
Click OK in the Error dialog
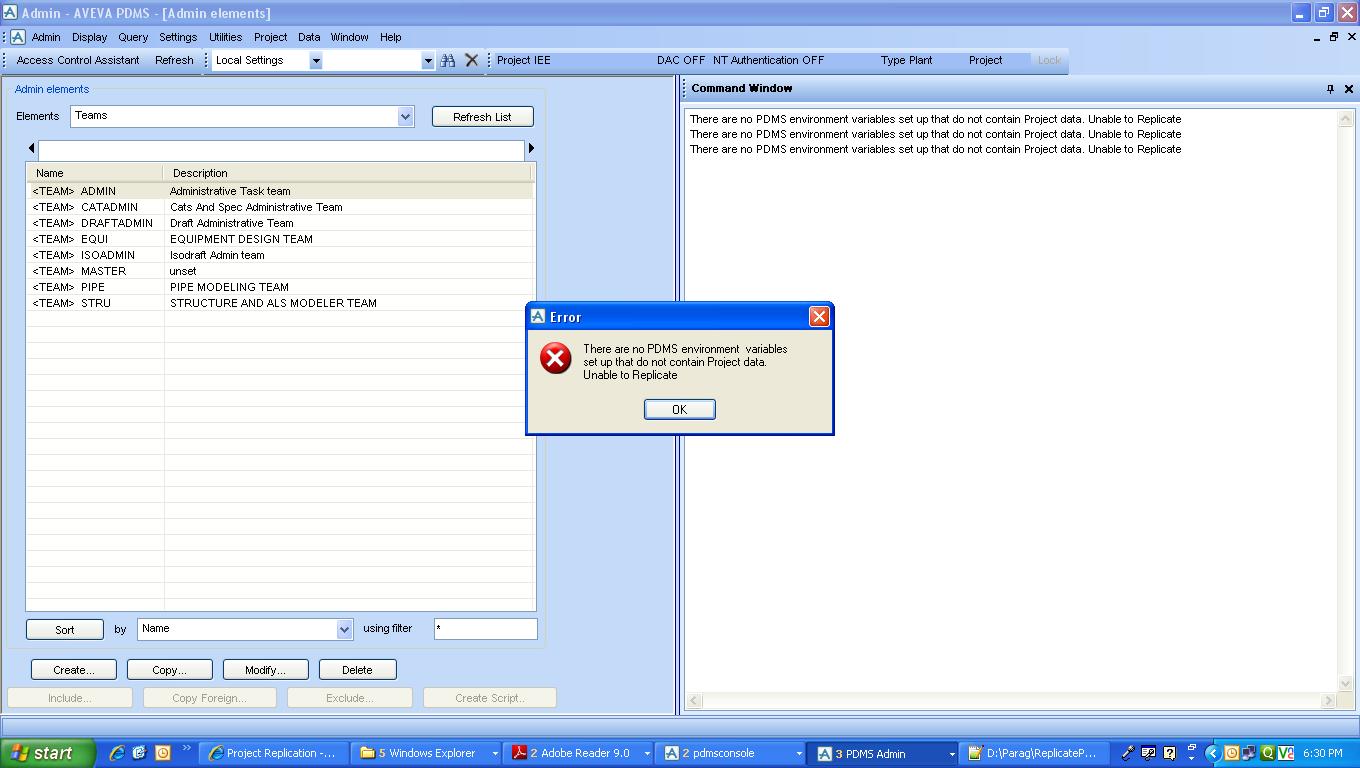pos(679,409)
